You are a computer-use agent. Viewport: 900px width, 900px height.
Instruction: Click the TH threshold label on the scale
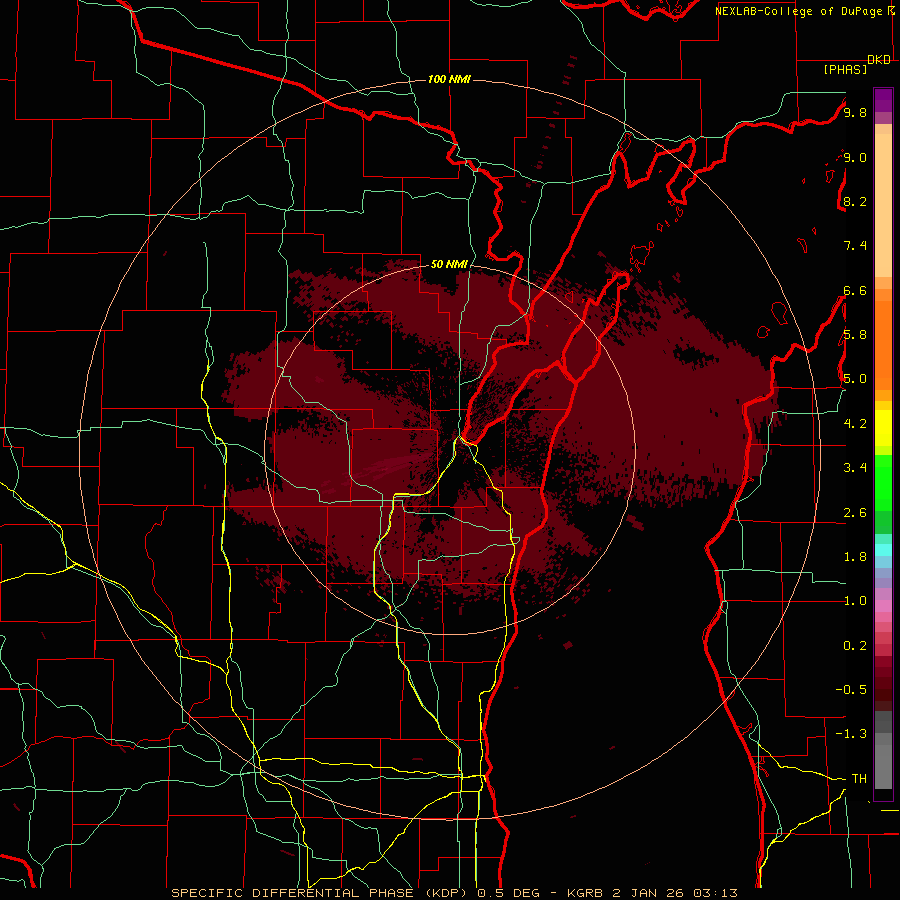pos(859,779)
